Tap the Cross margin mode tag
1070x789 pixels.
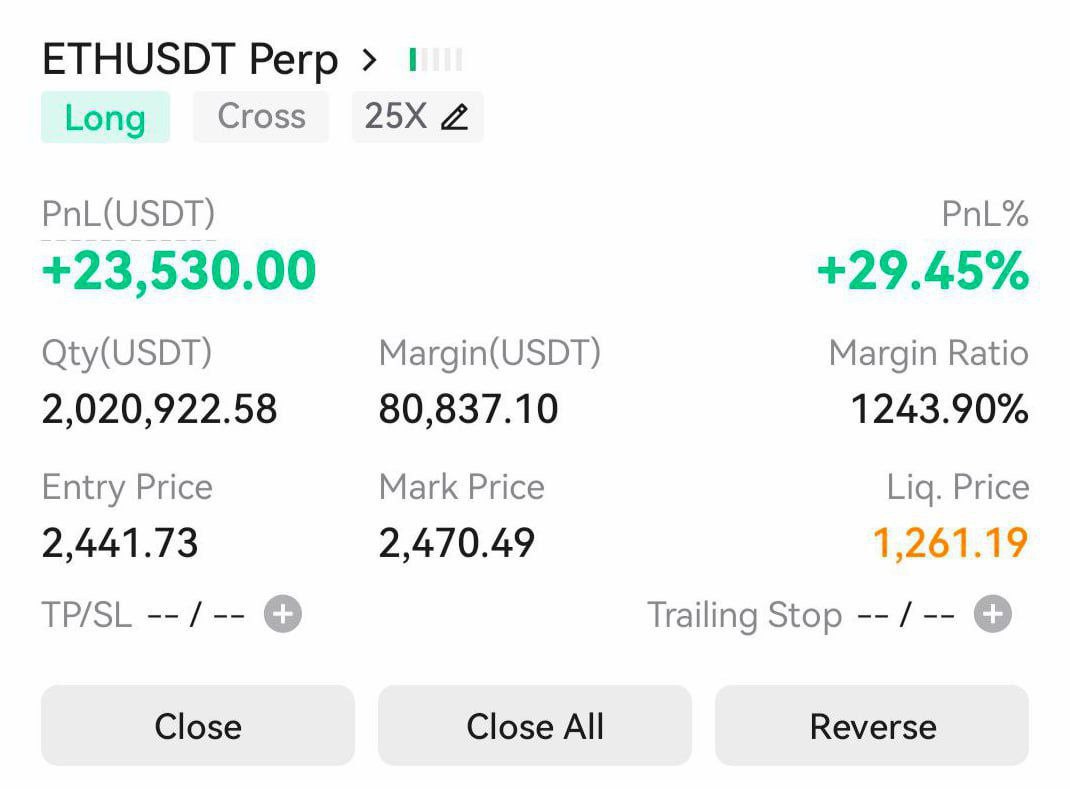(261, 117)
